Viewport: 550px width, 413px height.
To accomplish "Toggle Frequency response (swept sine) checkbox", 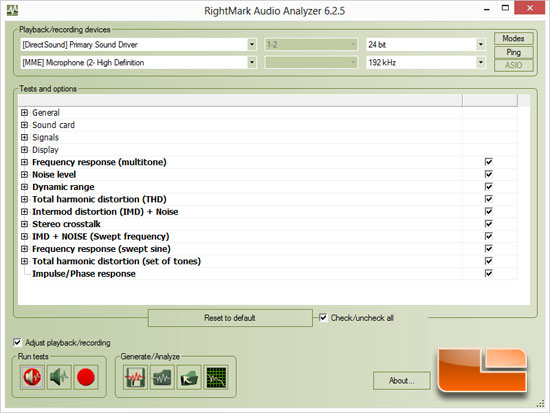I will point(489,248).
